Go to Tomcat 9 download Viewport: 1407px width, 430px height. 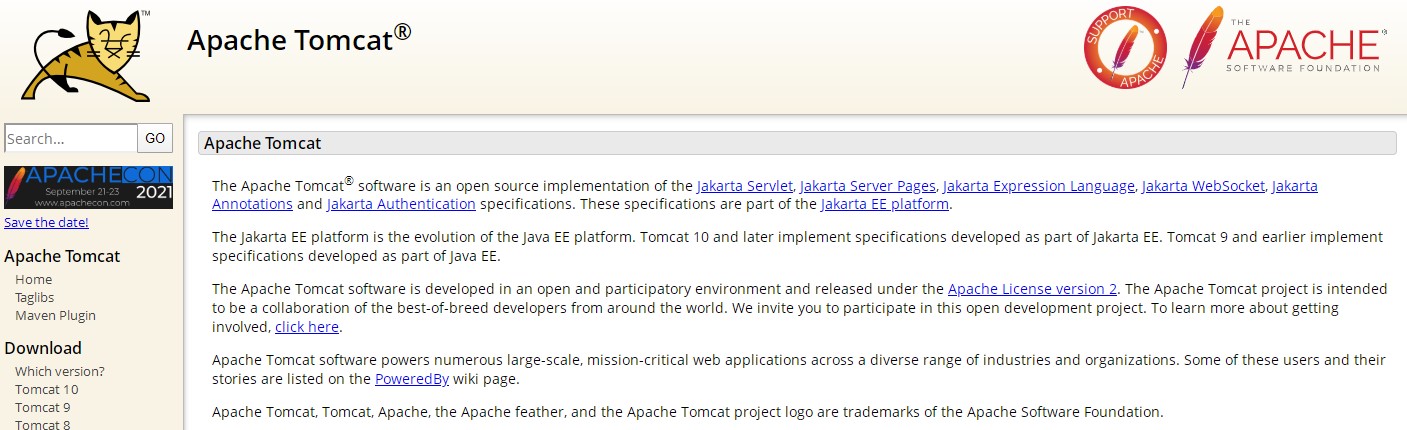click(43, 408)
